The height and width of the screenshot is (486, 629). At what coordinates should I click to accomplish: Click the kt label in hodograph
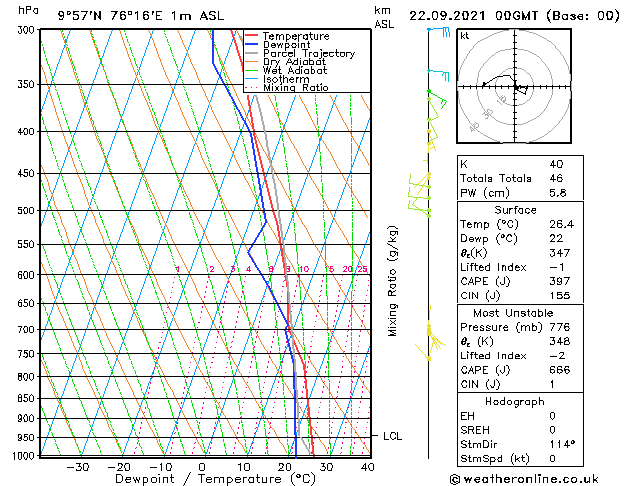465,36
